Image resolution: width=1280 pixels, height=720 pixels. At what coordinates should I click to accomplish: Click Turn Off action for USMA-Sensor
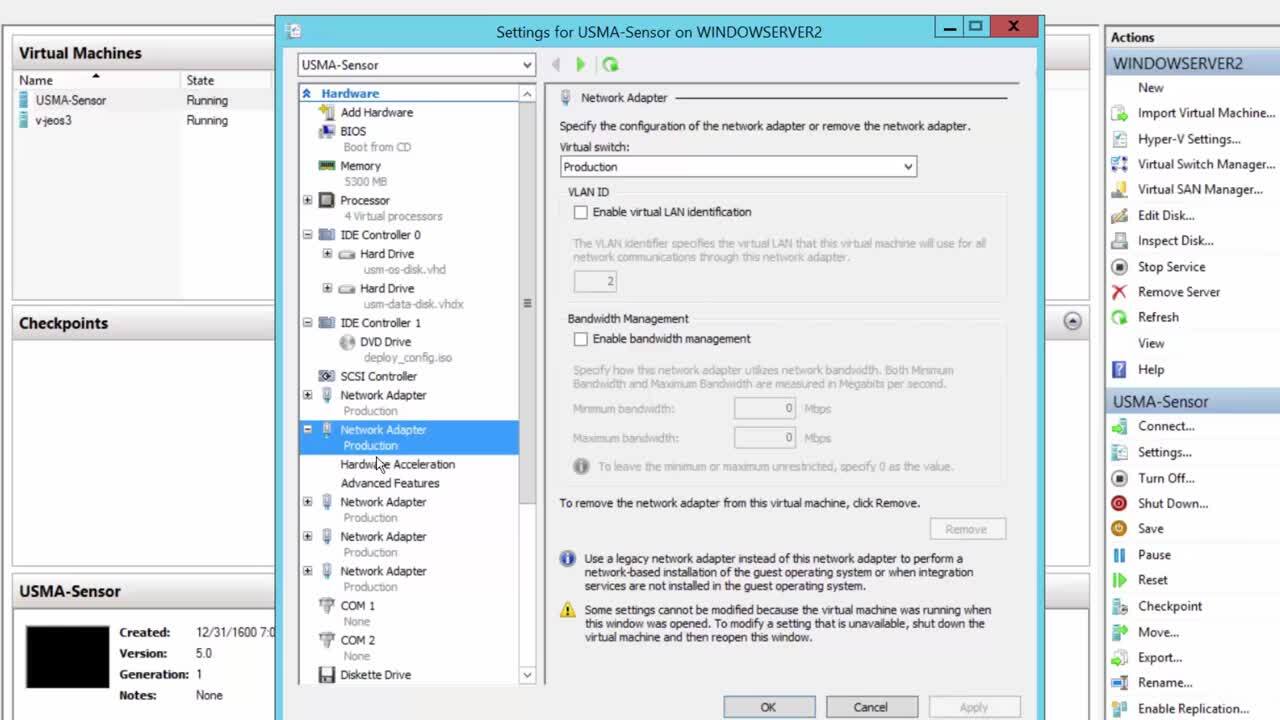click(x=1166, y=478)
